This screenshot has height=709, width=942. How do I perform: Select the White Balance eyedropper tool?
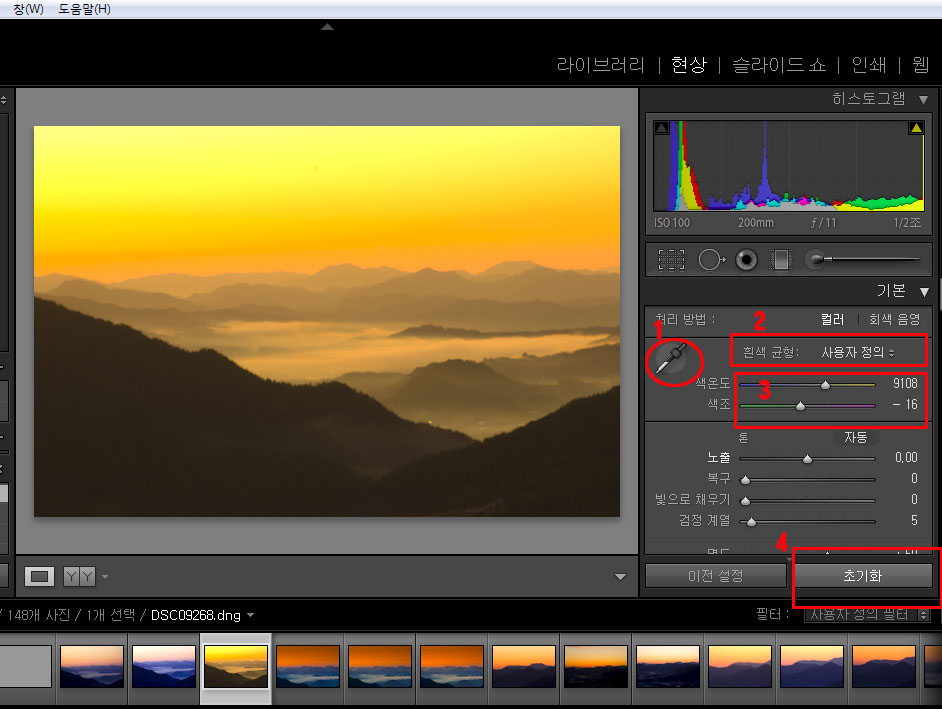[671, 360]
